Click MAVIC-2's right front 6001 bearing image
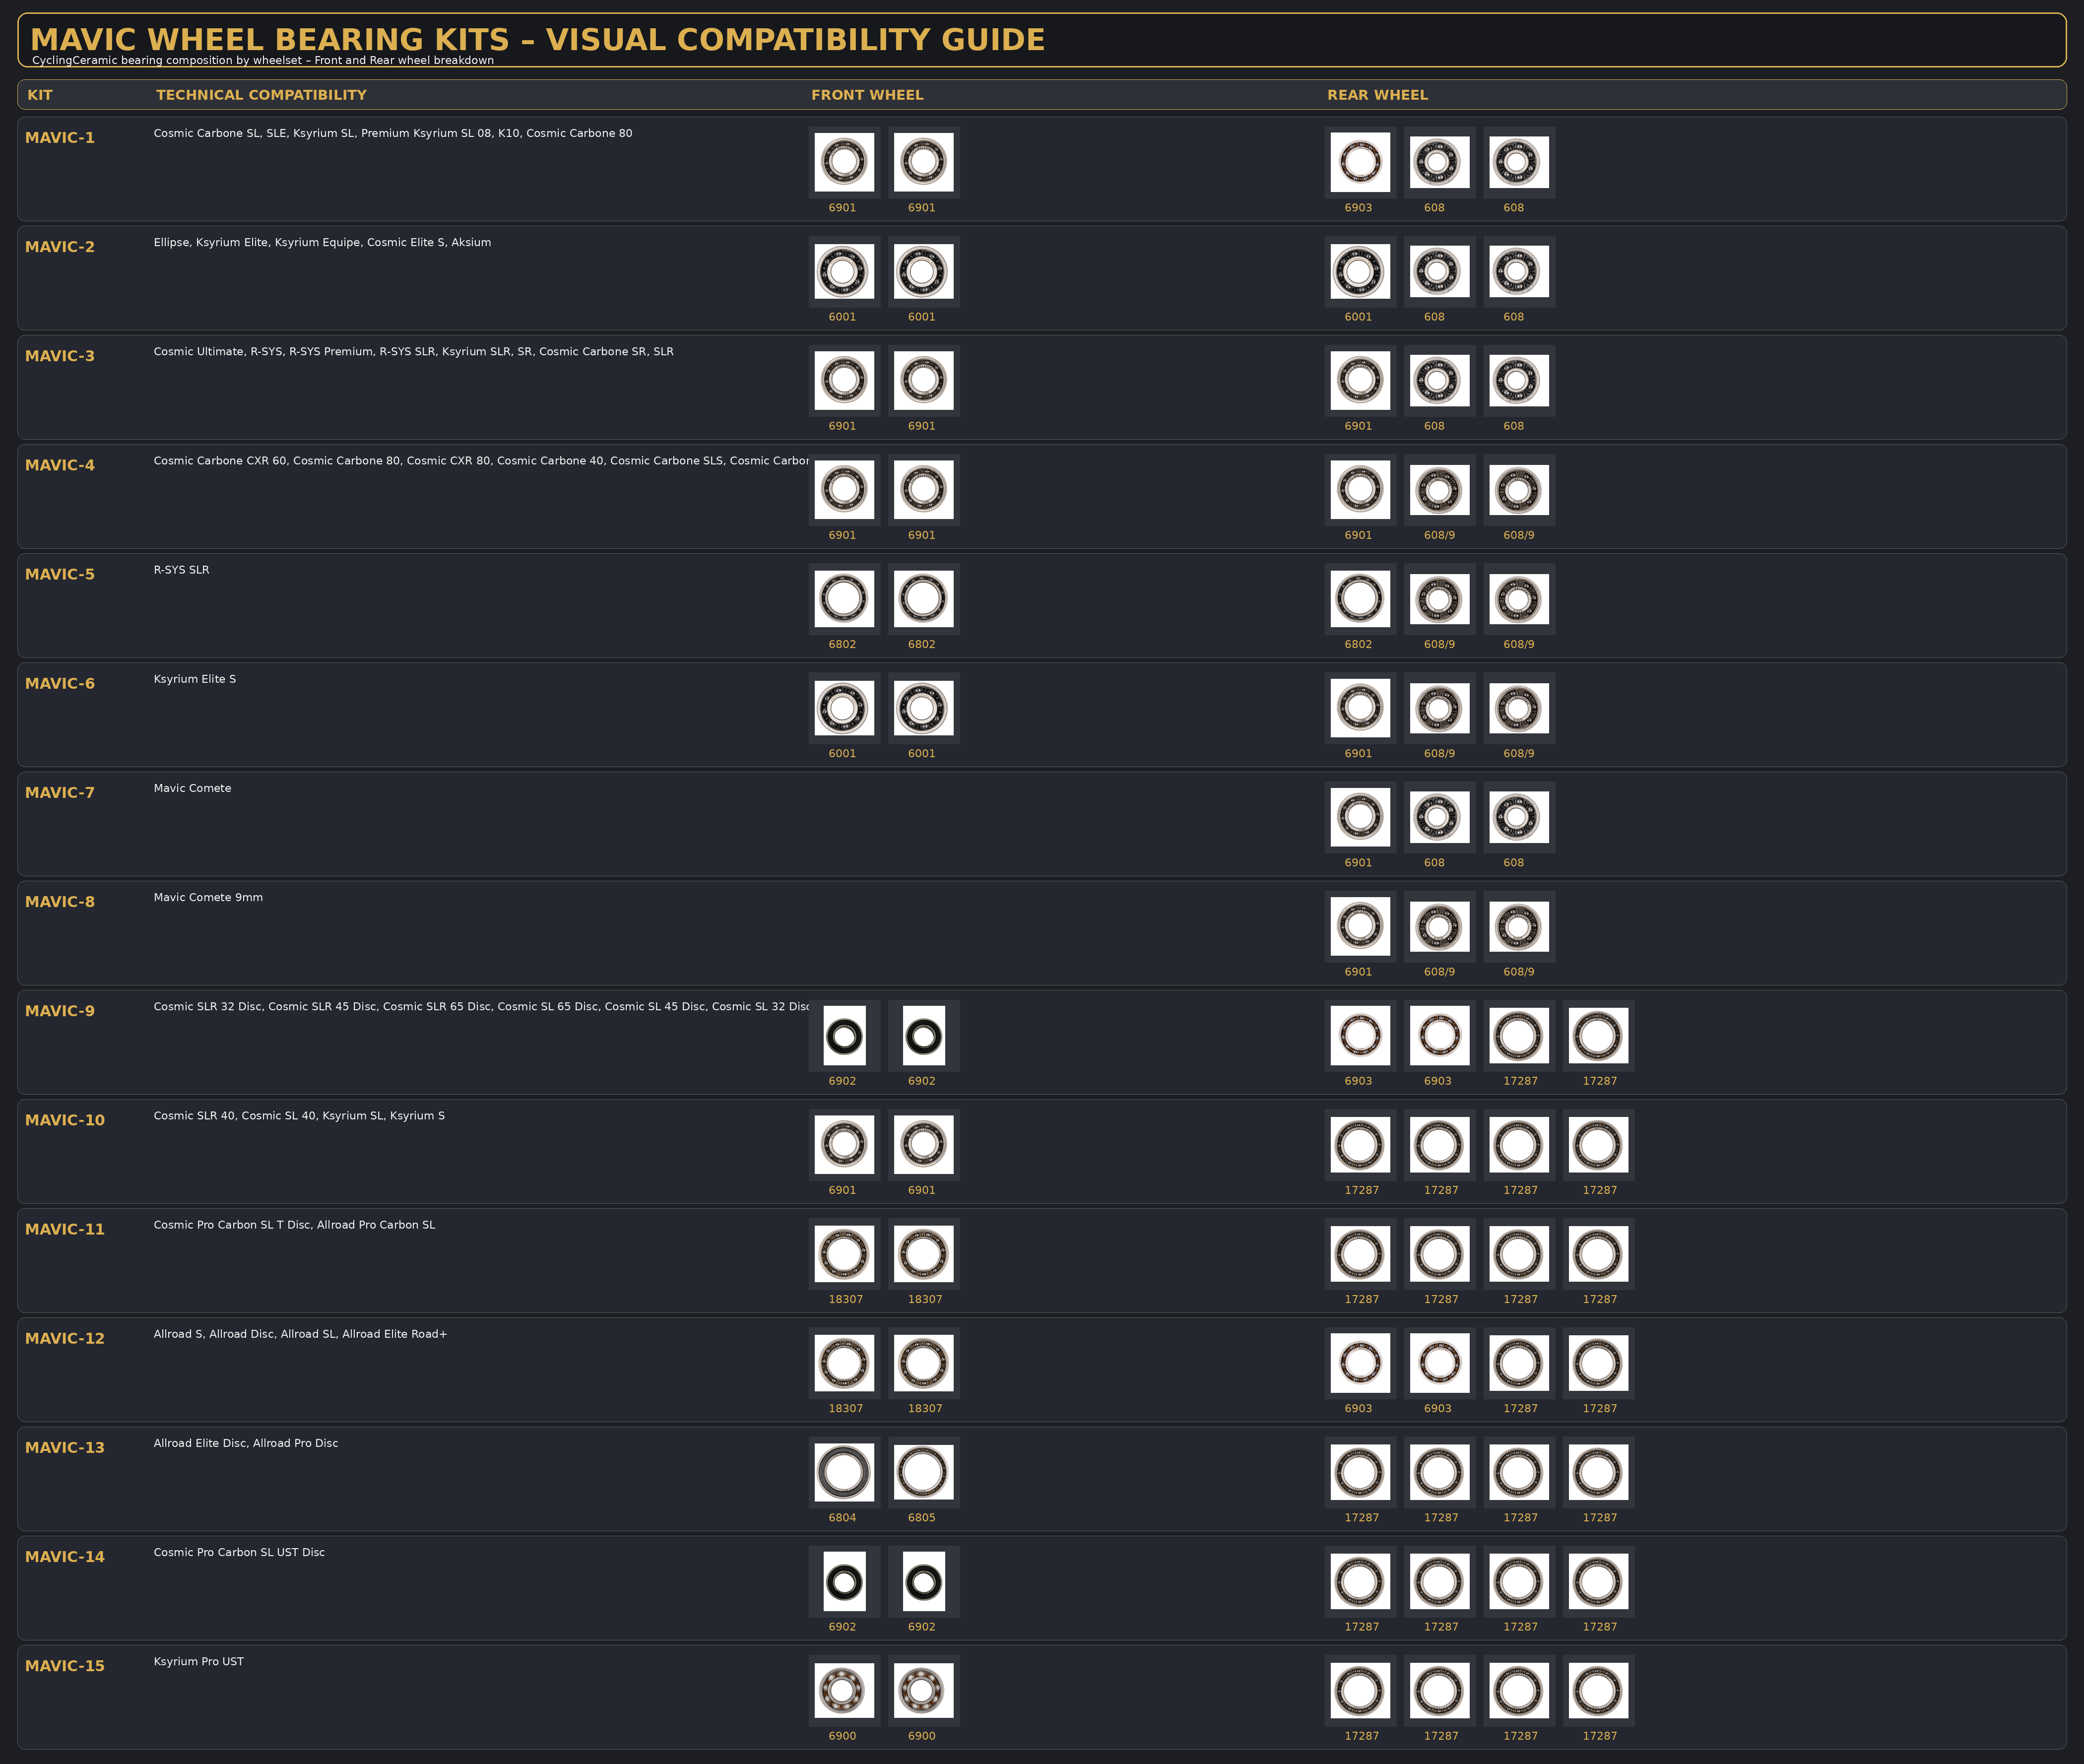 [923, 271]
